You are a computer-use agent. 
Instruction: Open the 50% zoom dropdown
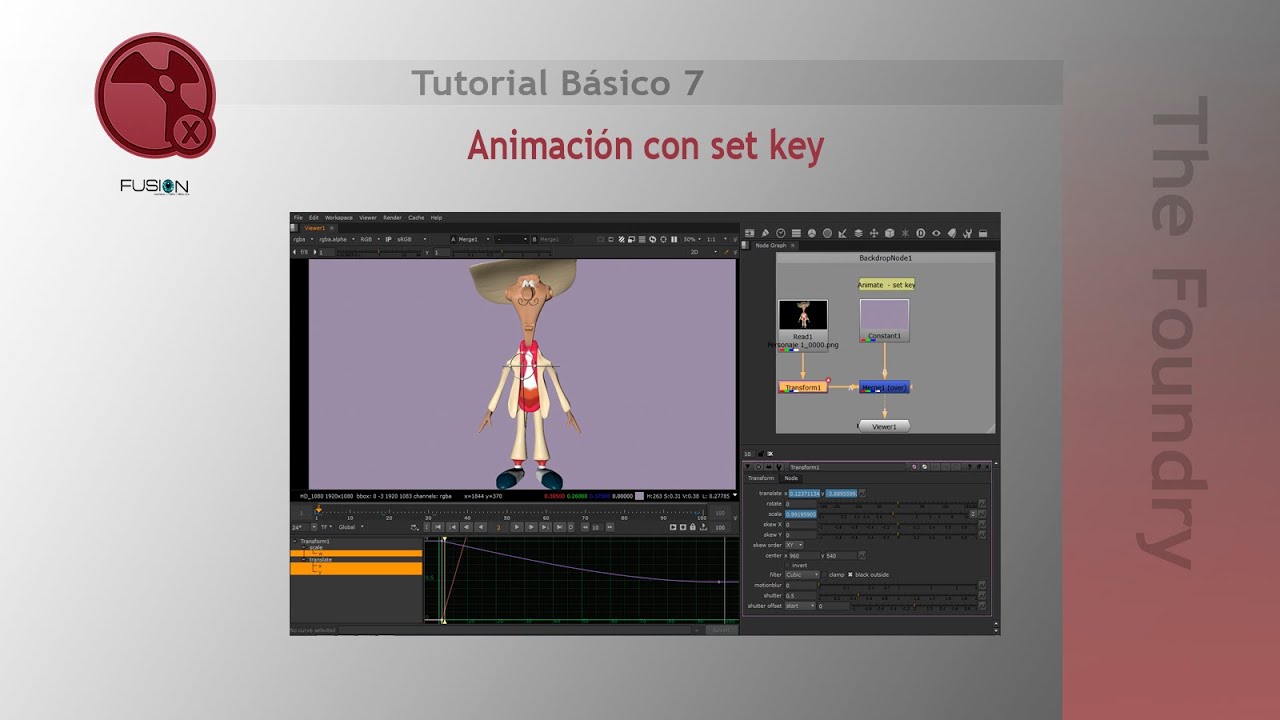690,239
